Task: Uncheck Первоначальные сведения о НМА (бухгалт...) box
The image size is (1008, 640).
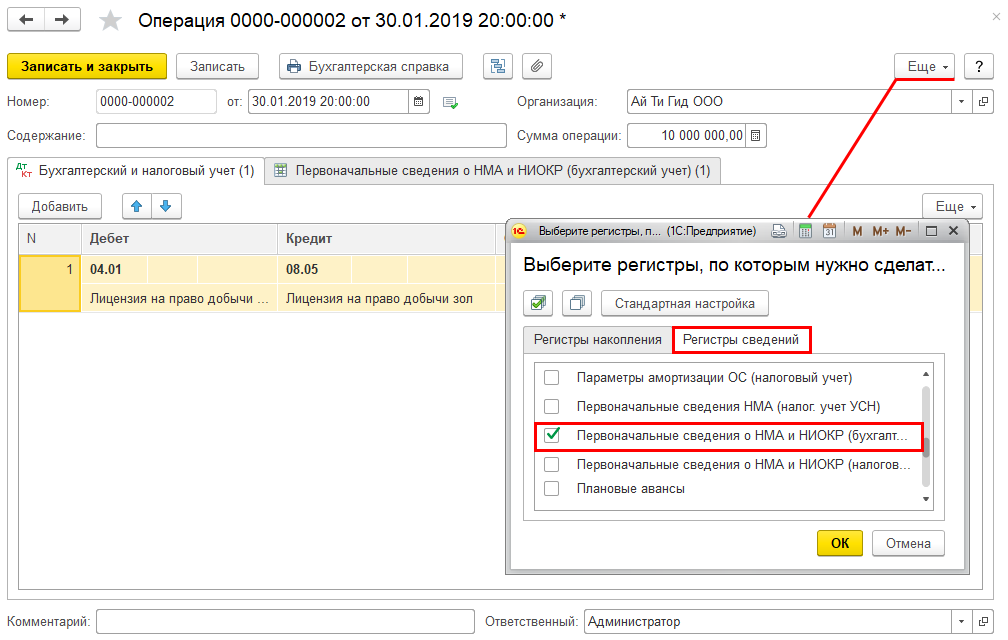Action: coord(552,435)
